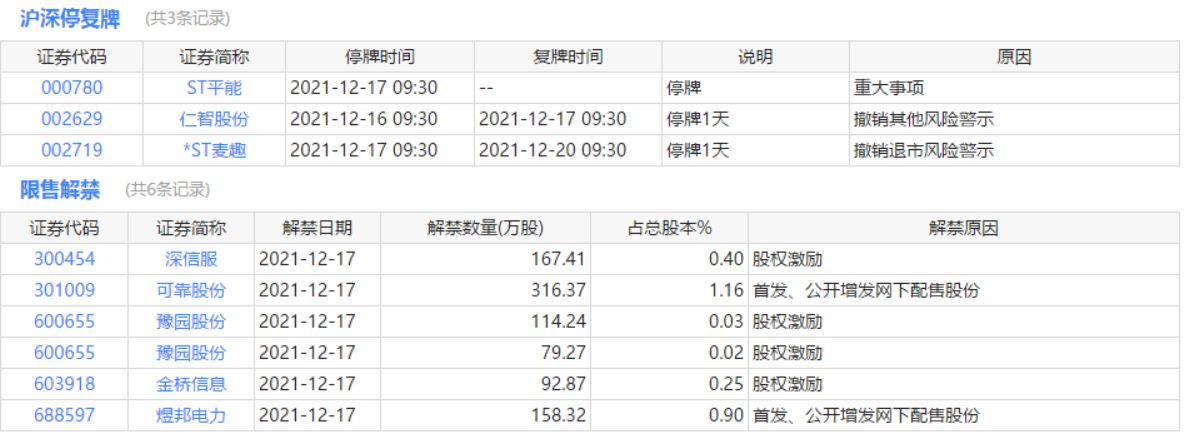Viewport: 1187px width, 440px height.
Task: Open stock code 300454 link
Action: [64, 260]
